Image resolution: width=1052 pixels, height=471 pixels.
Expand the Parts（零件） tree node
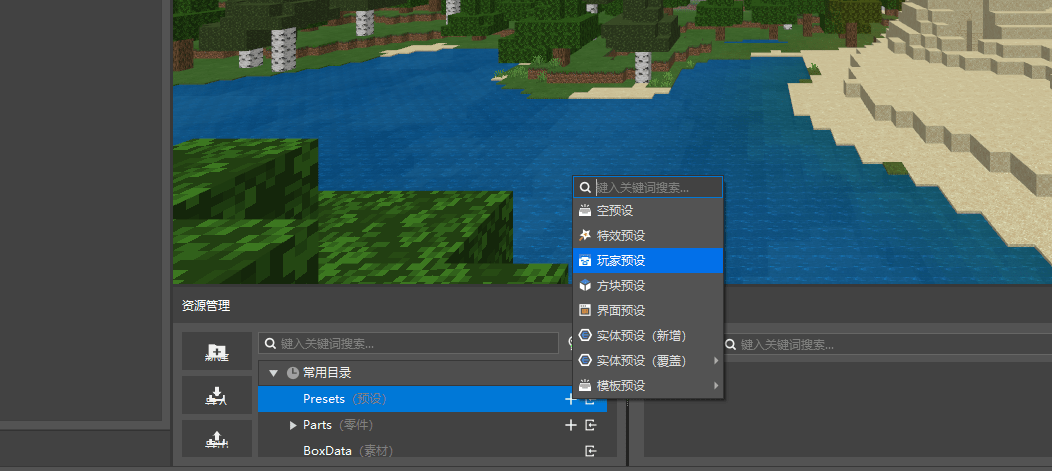(x=293, y=425)
